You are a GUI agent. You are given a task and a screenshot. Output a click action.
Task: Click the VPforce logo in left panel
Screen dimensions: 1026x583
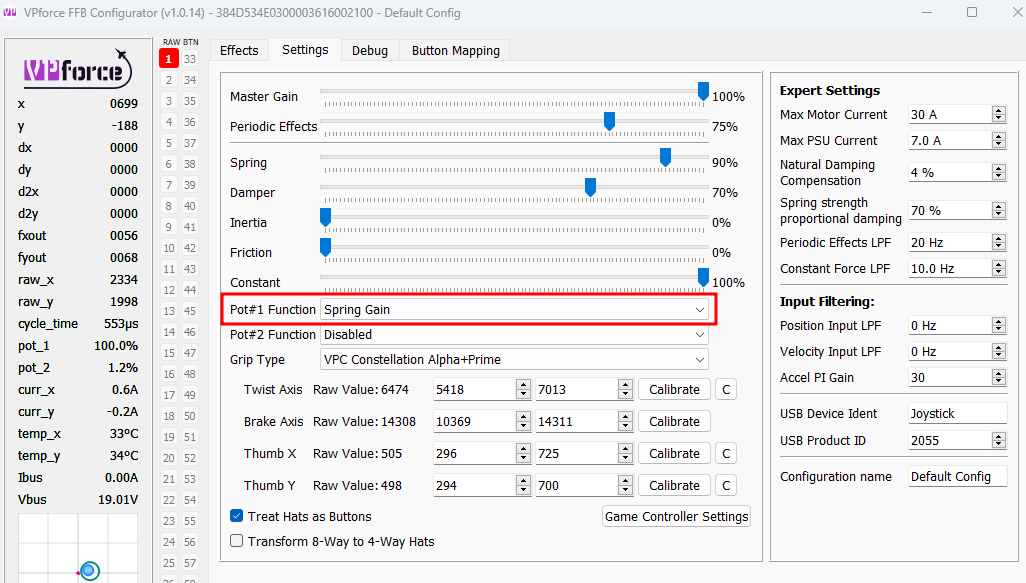78,68
